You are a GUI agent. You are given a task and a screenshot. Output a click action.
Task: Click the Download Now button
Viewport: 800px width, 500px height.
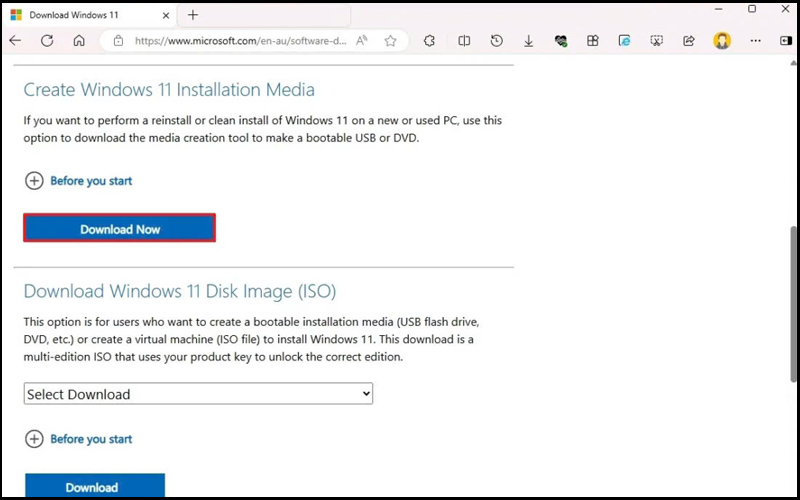(120, 228)
